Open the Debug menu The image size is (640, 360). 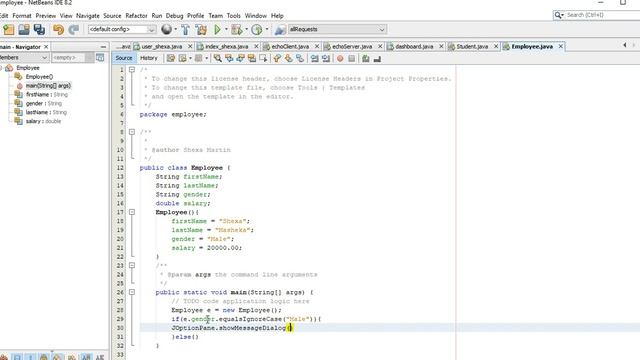175,16
